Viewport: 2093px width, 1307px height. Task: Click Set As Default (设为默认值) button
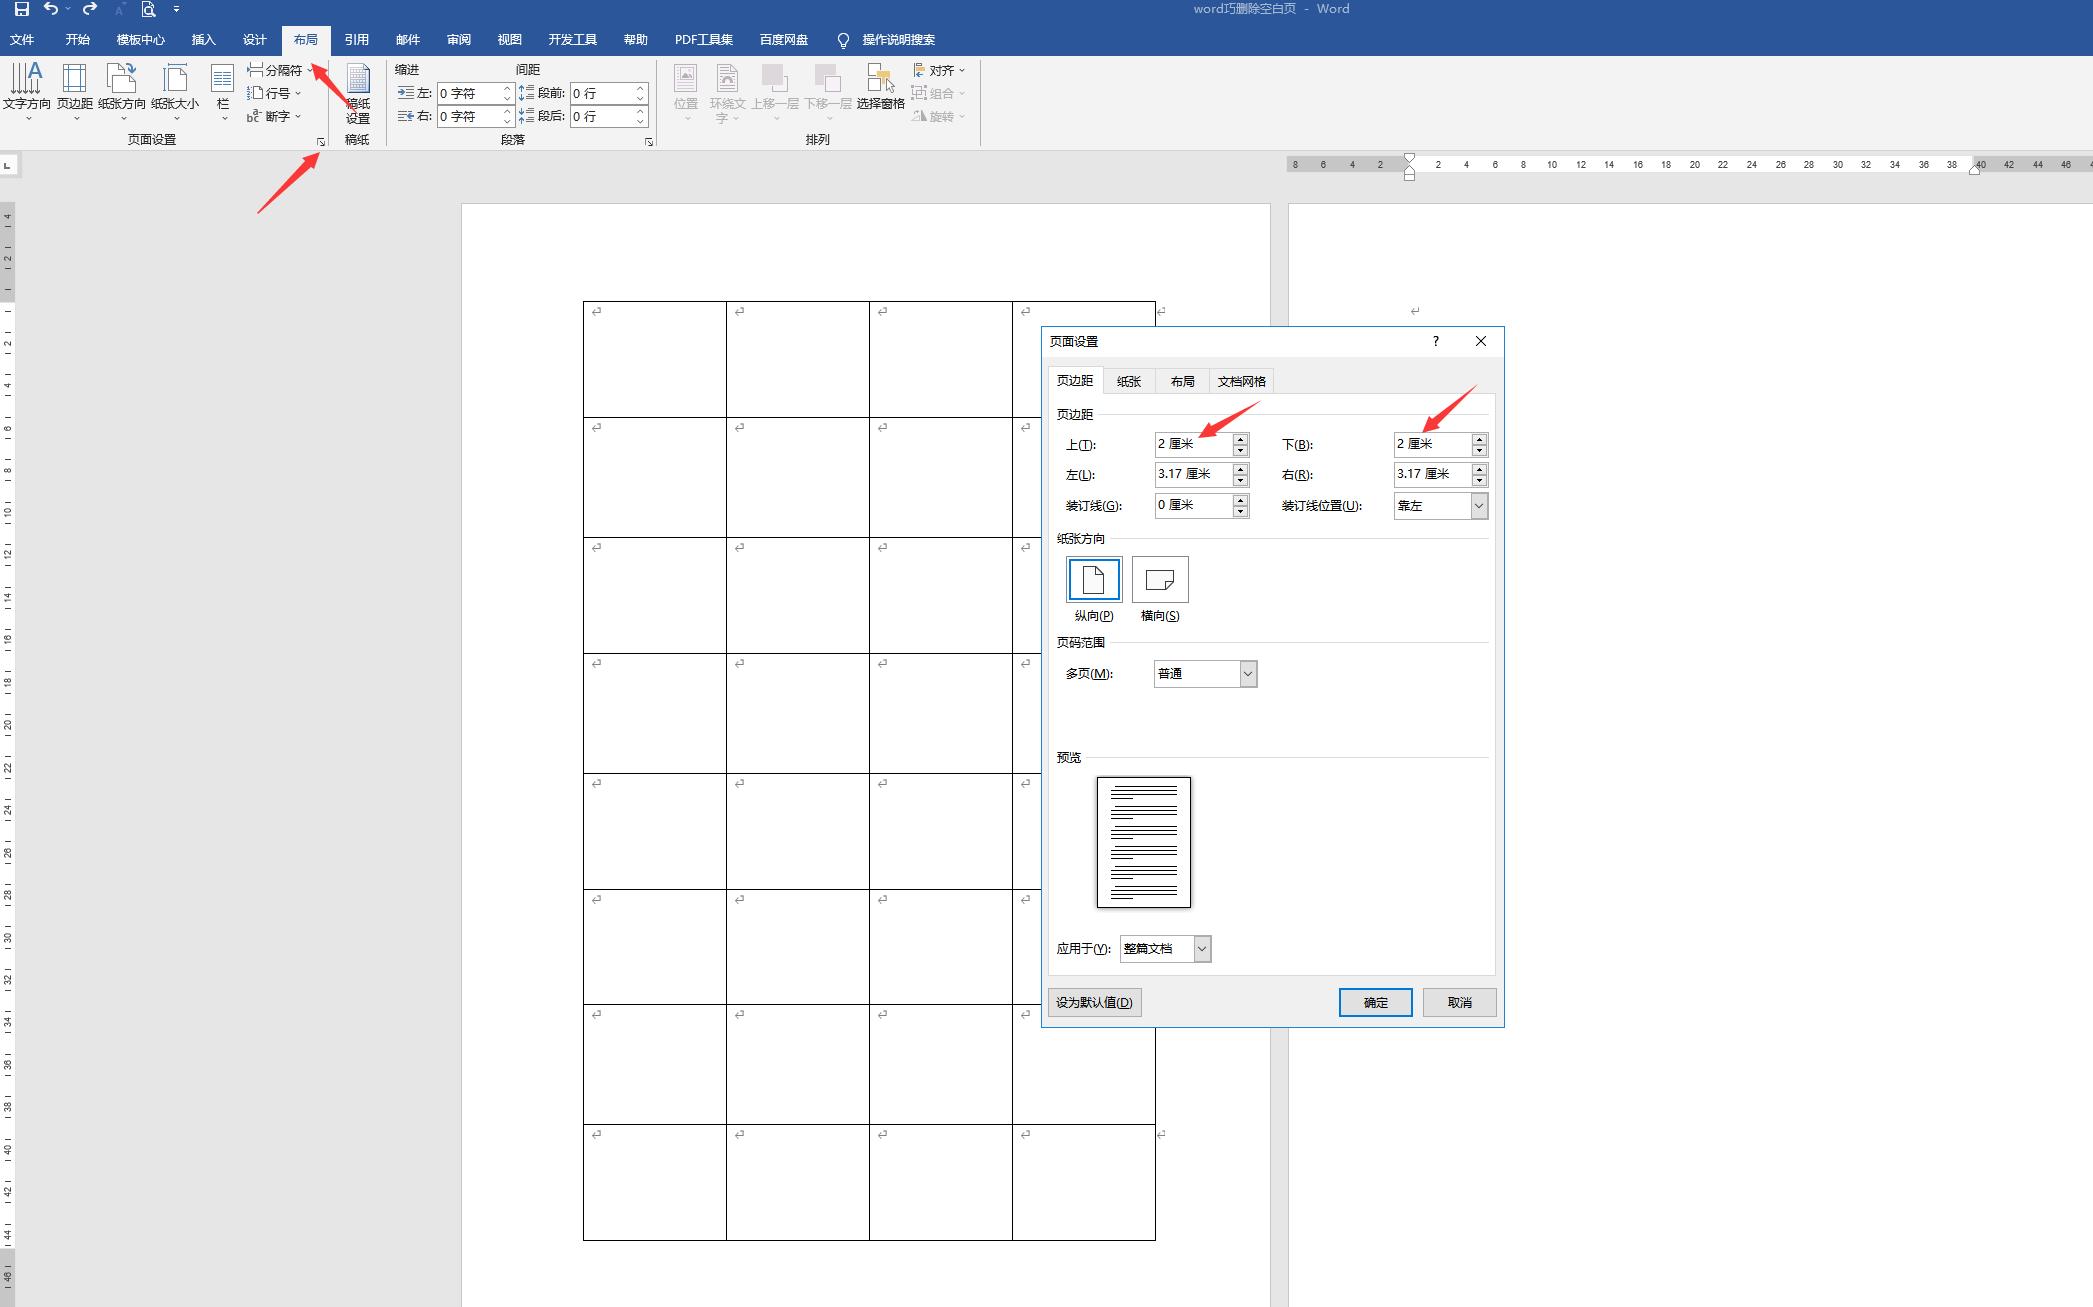pyautogui.click(x=1094, y=1002)
